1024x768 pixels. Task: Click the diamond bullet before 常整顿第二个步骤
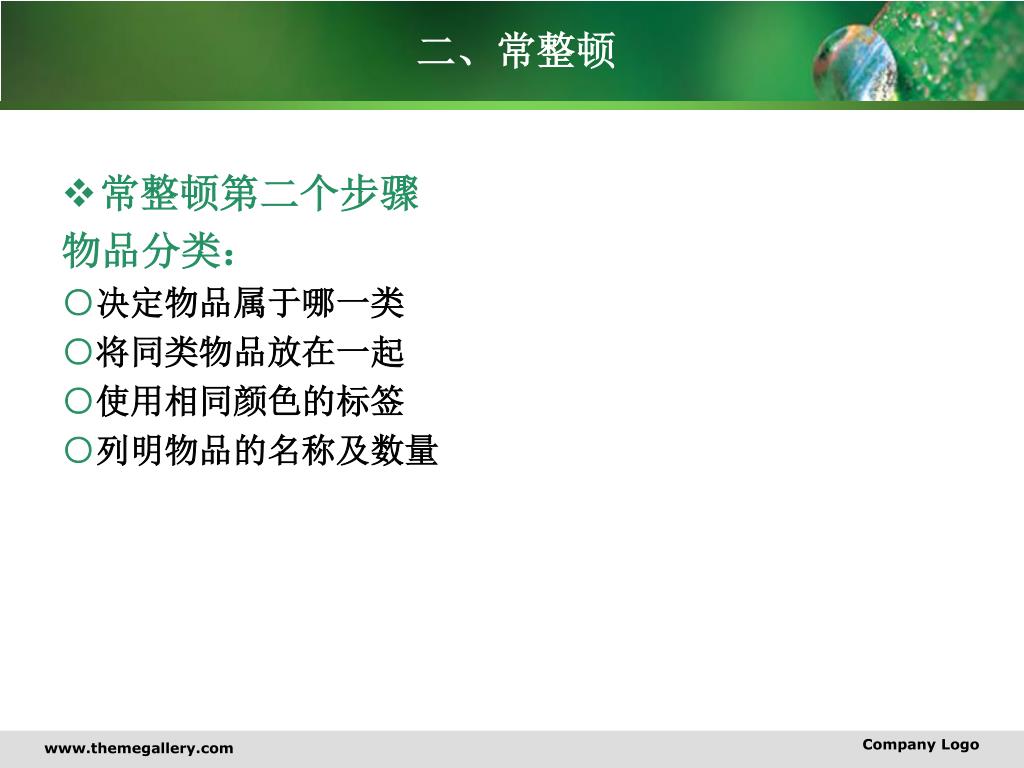tap(78, 193)
